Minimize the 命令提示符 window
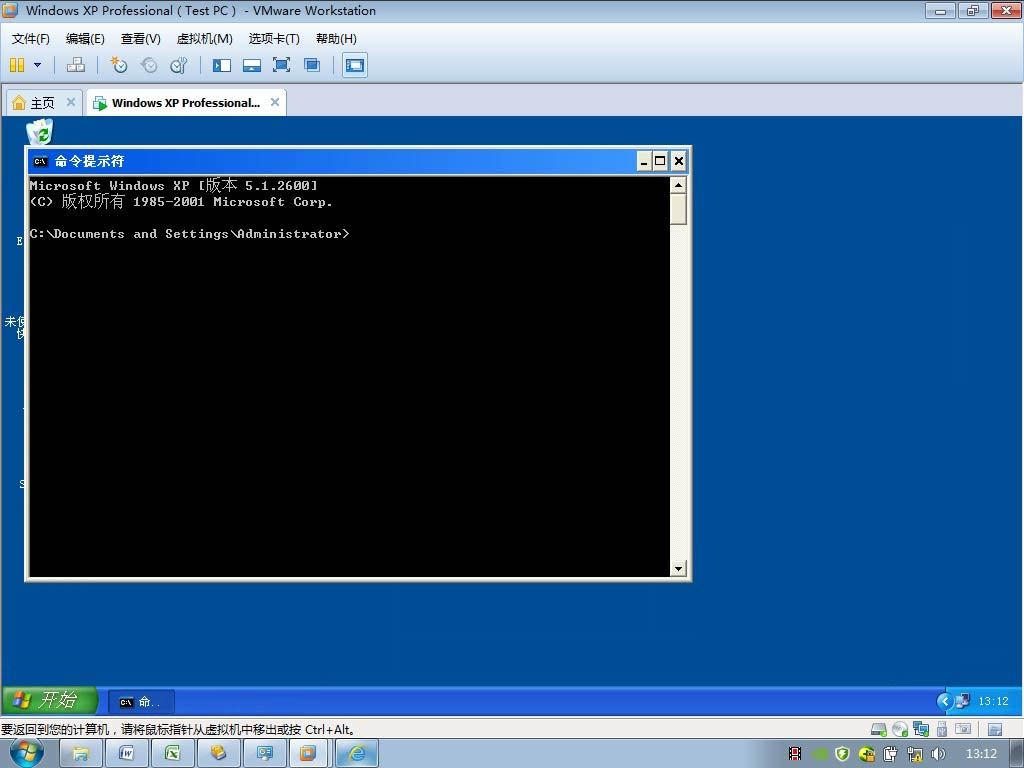The width and height of the screenshot is (1024, 768). click(644, 161)
